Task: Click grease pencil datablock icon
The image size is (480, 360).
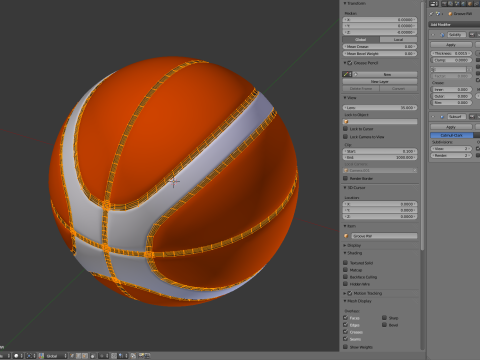Action: (347, 74)
